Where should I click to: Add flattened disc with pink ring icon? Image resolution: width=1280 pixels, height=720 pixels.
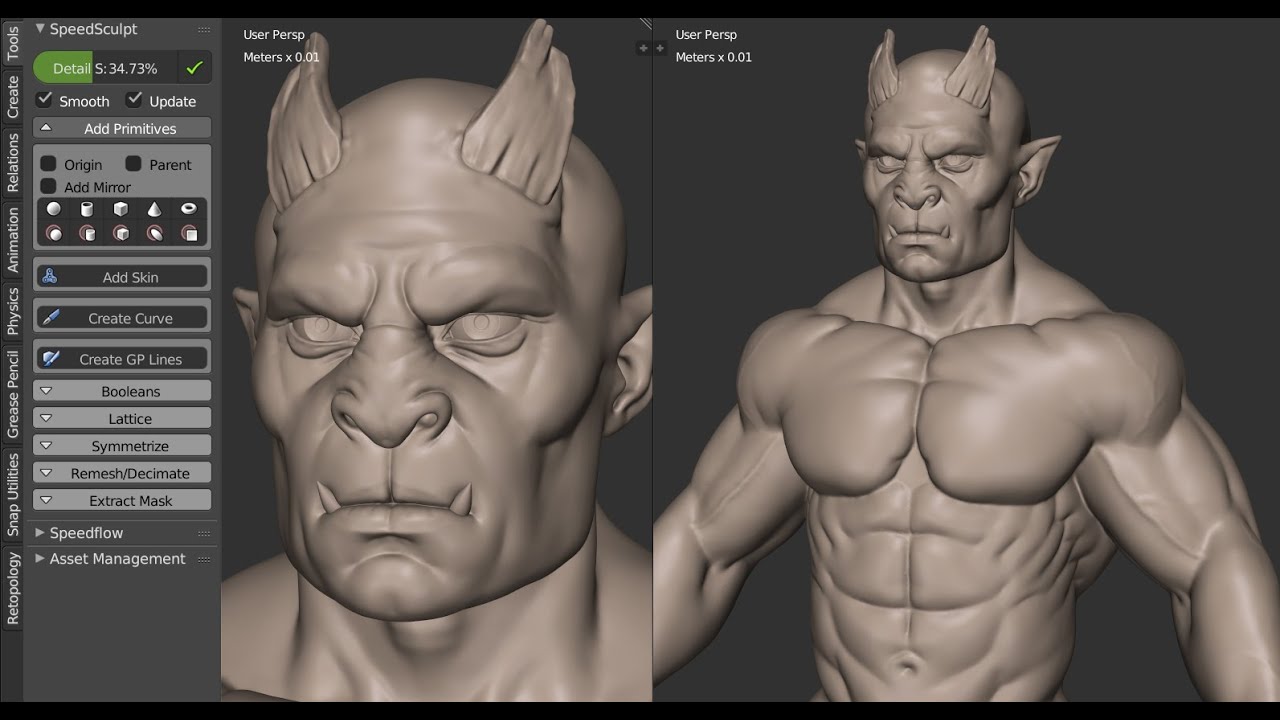(155, 233)
